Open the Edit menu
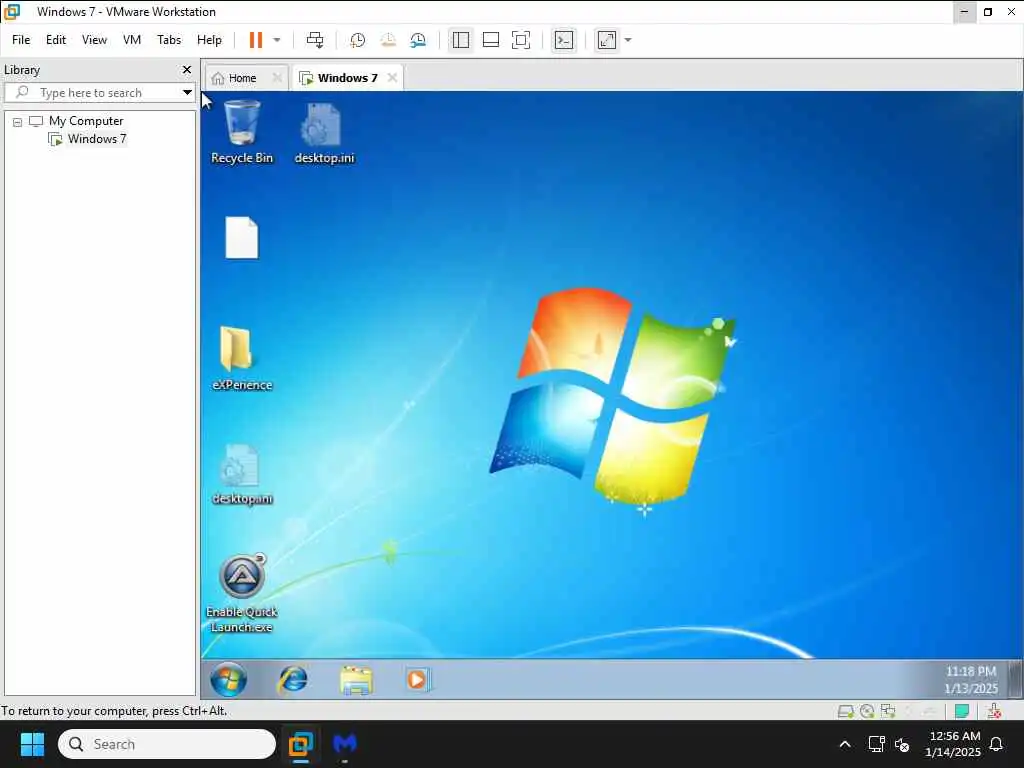The image size is (1024, 768). (x=56, y=40)
